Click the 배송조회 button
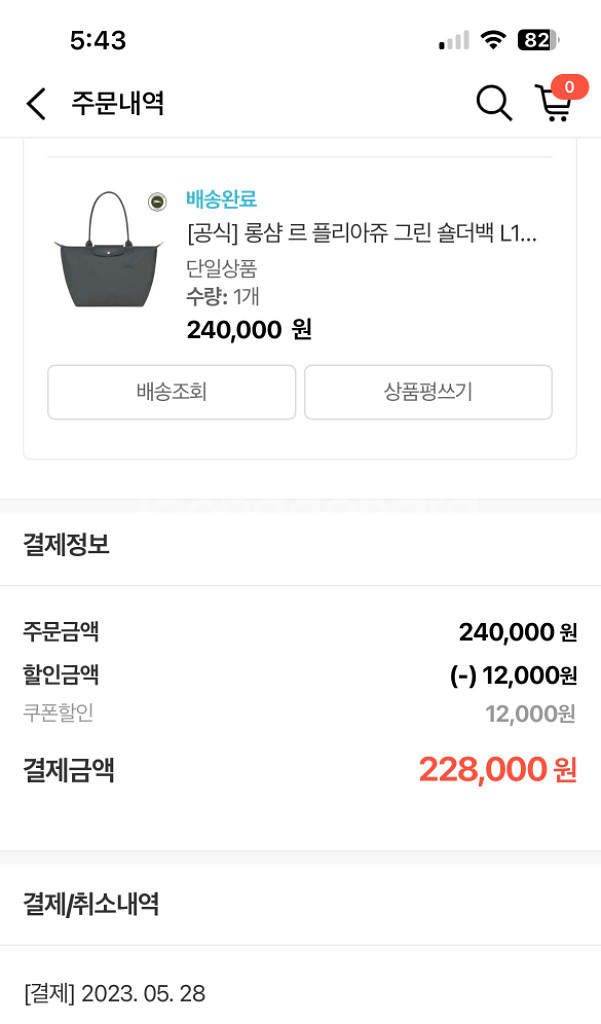The width and height of the screenshot is (601, 1024). coord(171,392)
